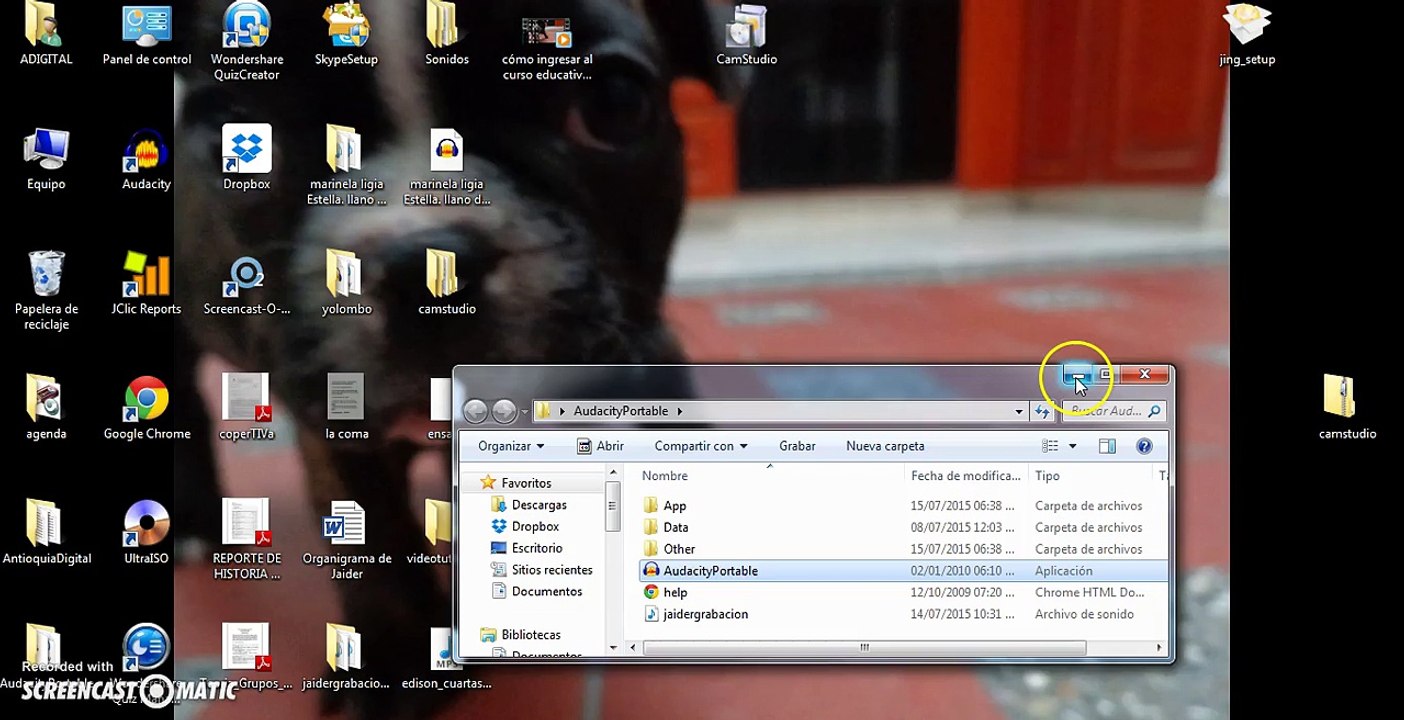Click the horizontal scrollbar in the file list
The width and height of the screenshot is (1404, 720).
864,648
